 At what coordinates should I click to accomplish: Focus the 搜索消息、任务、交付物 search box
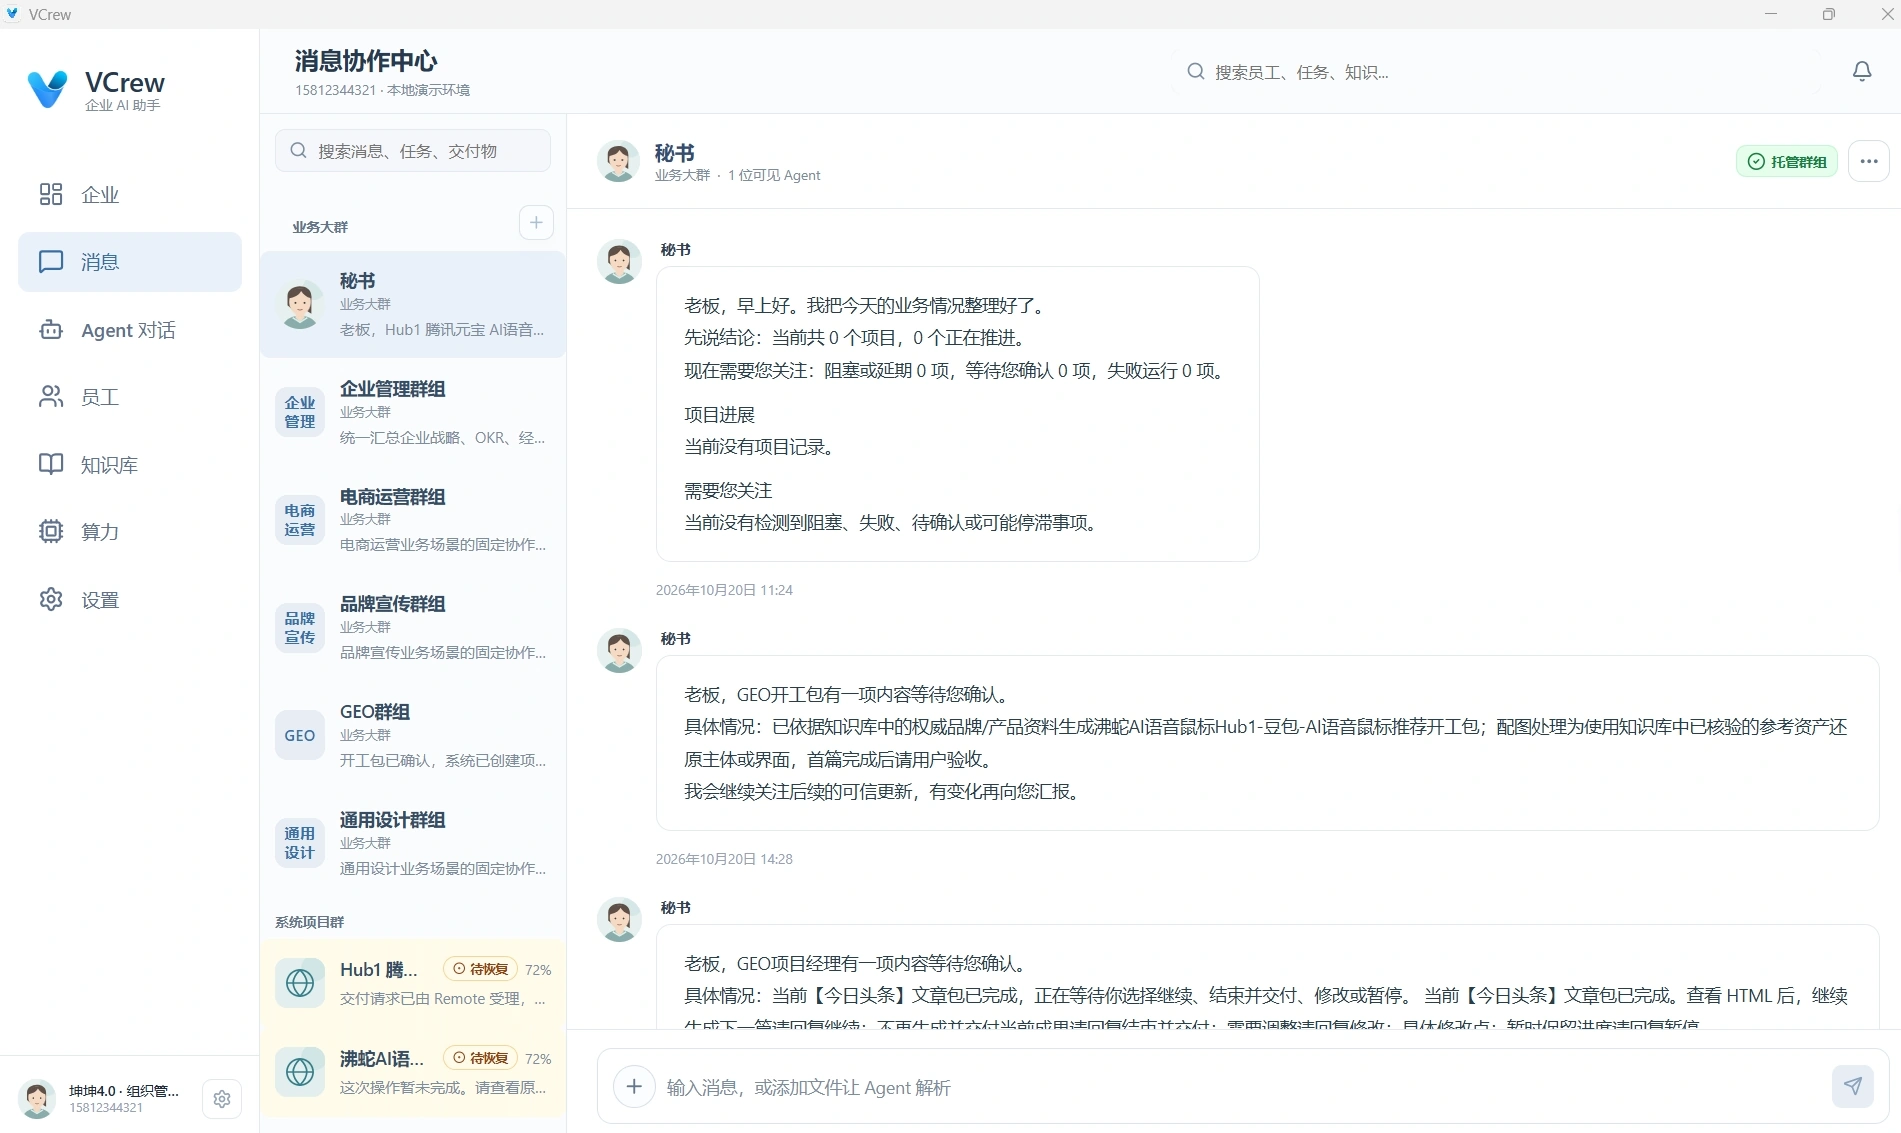pyautogui.click(x=413, y=150)
